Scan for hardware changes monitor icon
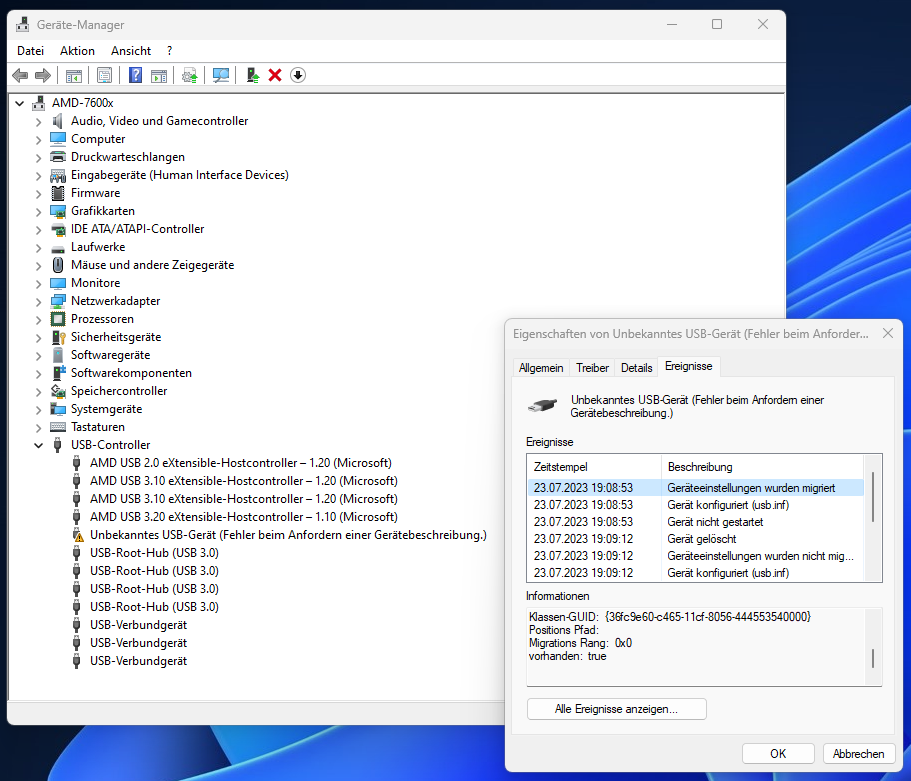Viewport: 911px width, 781px height. 221,76
